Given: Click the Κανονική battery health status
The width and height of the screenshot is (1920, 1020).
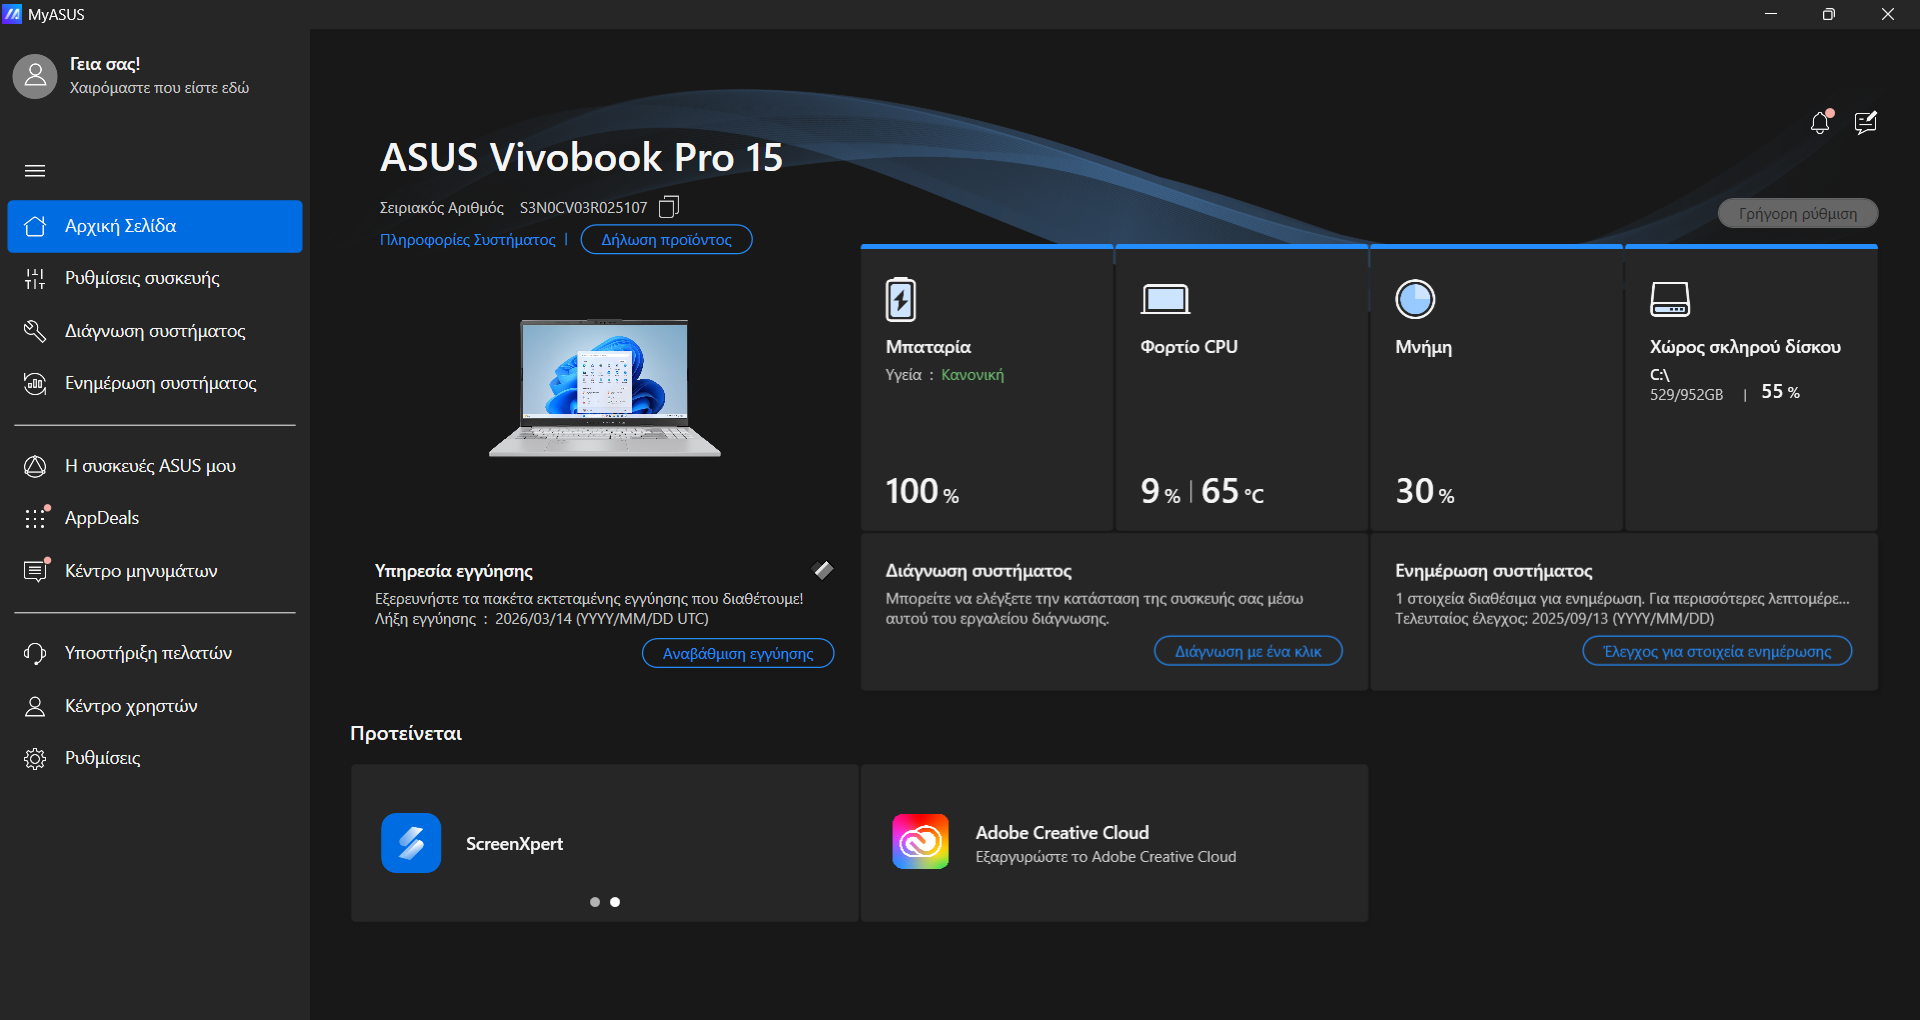Looking at the screenshot, I should click(x=972, y=374).
